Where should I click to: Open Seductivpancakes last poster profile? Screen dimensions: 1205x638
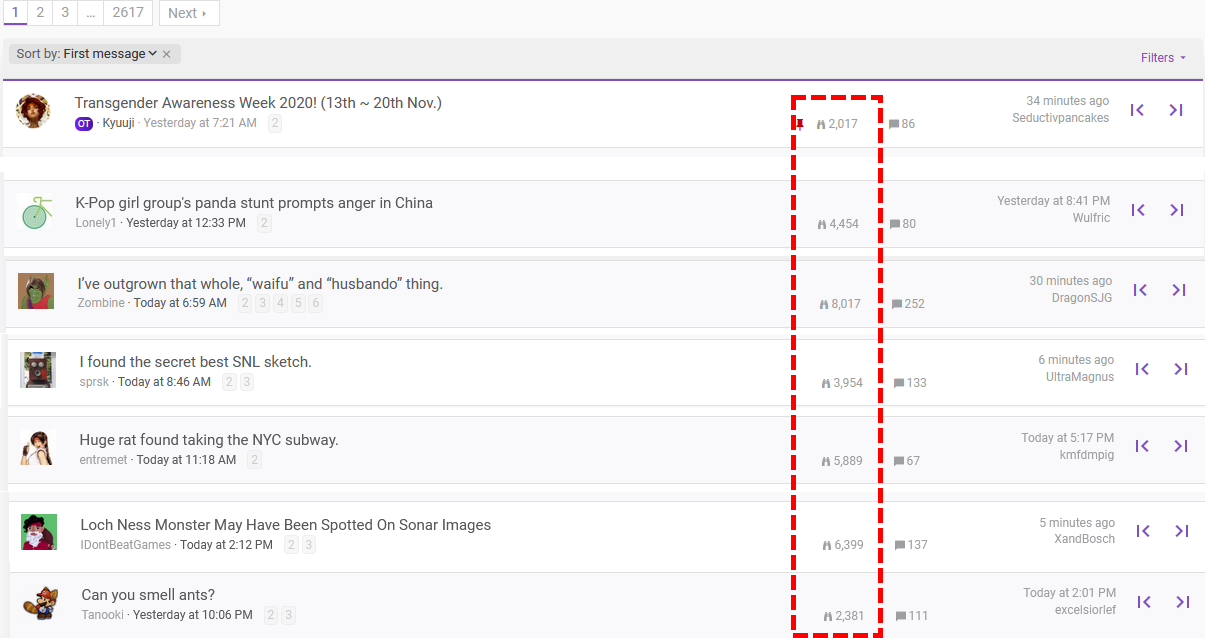point(1061,118)
